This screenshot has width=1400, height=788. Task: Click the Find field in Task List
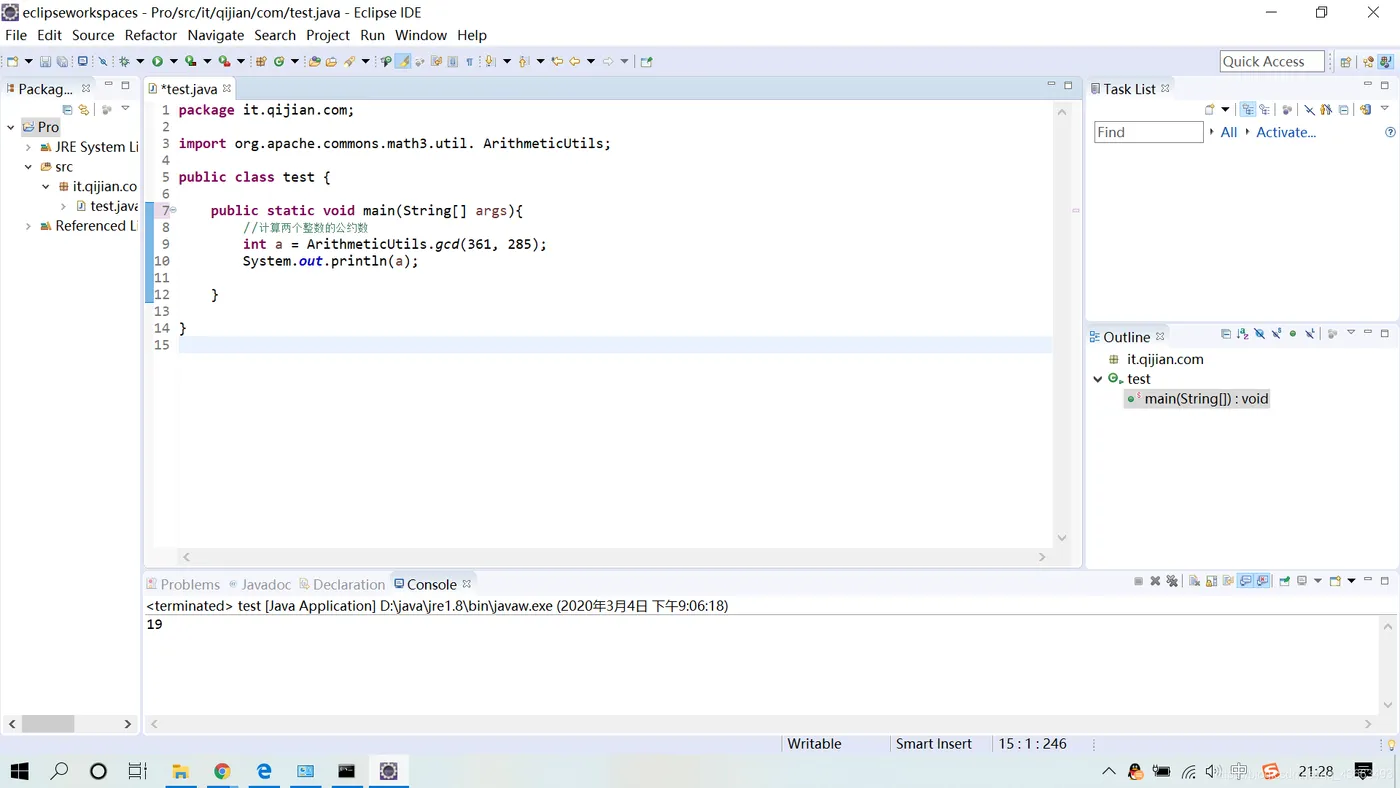(x=1149, y=132)
